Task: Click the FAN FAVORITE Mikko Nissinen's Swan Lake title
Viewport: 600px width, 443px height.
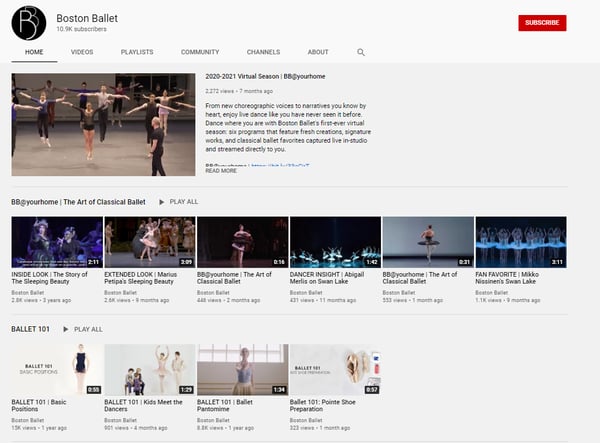Action: tap(507, 278)
